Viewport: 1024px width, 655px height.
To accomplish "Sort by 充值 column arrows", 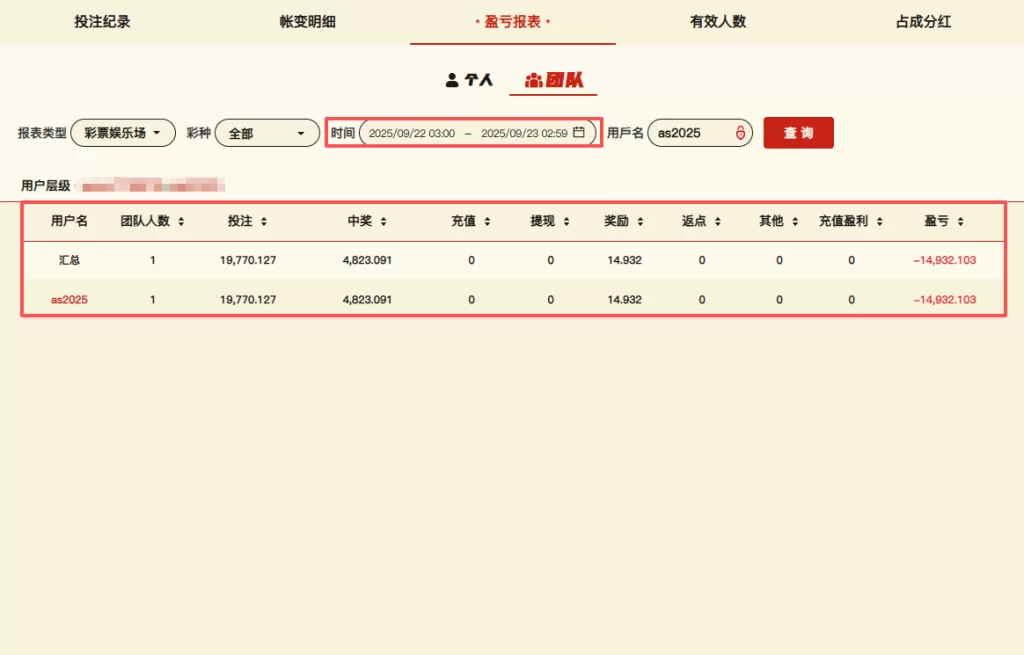I will pyautogui.click(x=487, y=221).
